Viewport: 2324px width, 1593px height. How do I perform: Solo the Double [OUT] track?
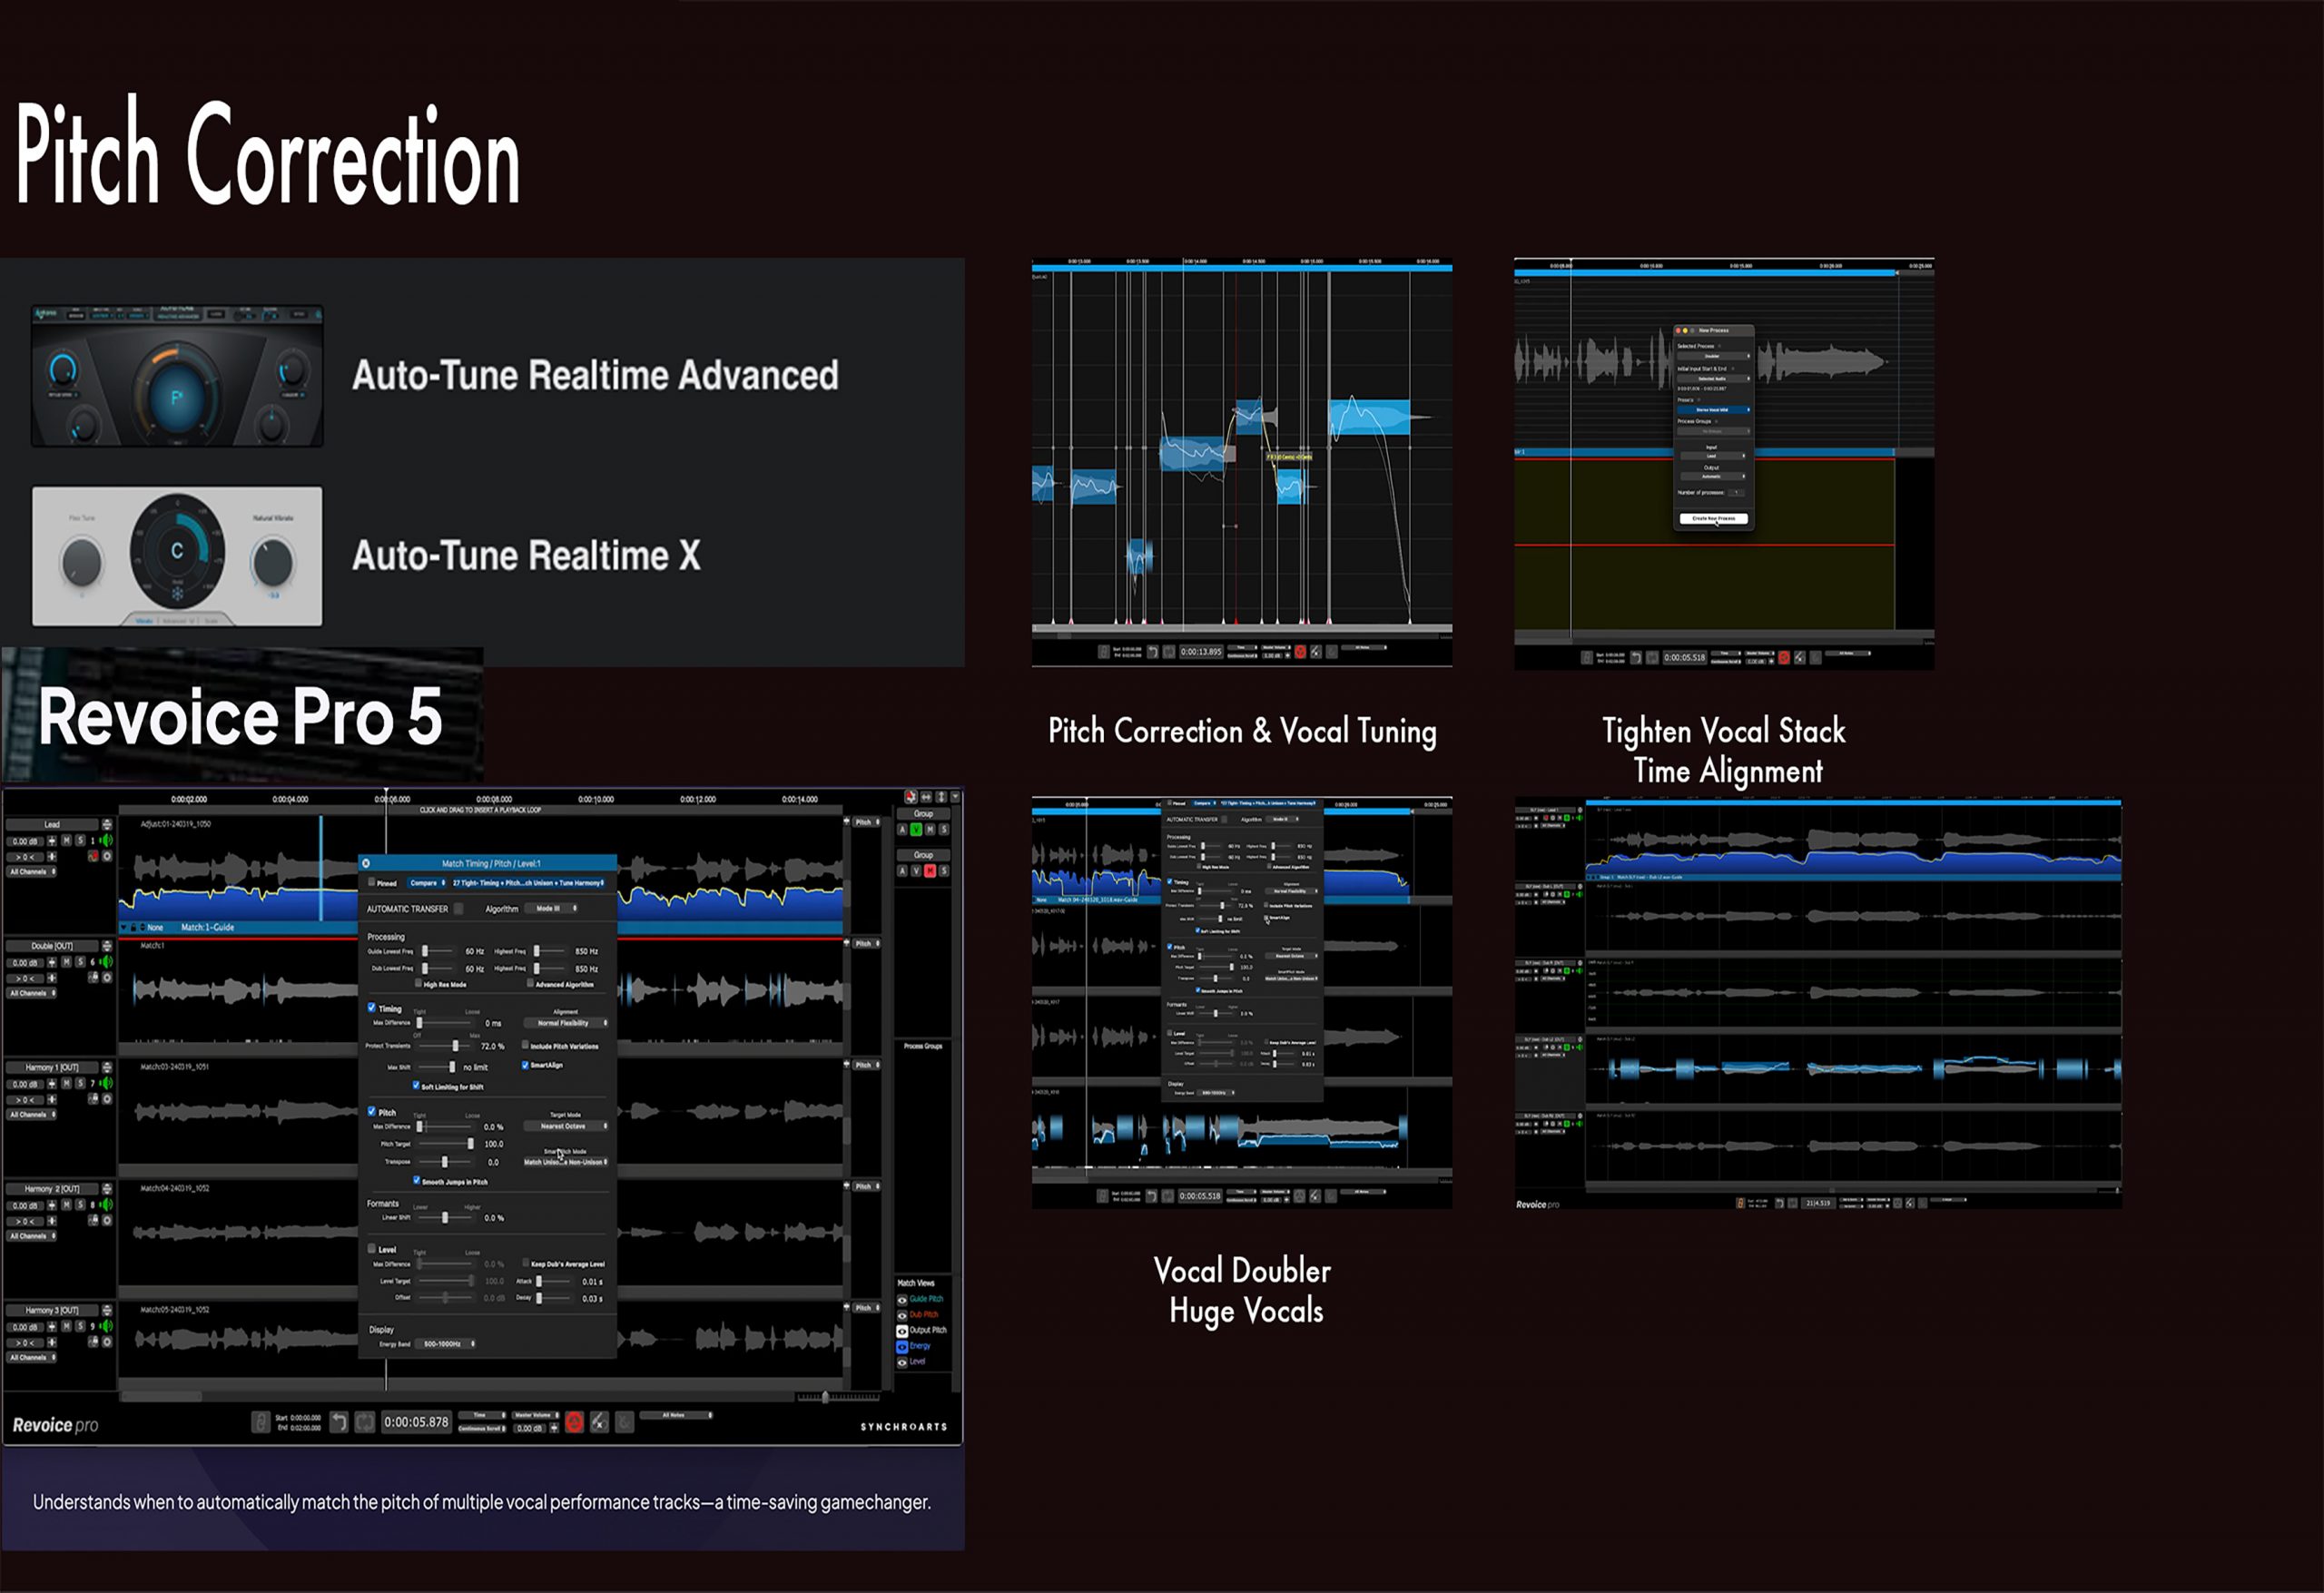[80, 962]
